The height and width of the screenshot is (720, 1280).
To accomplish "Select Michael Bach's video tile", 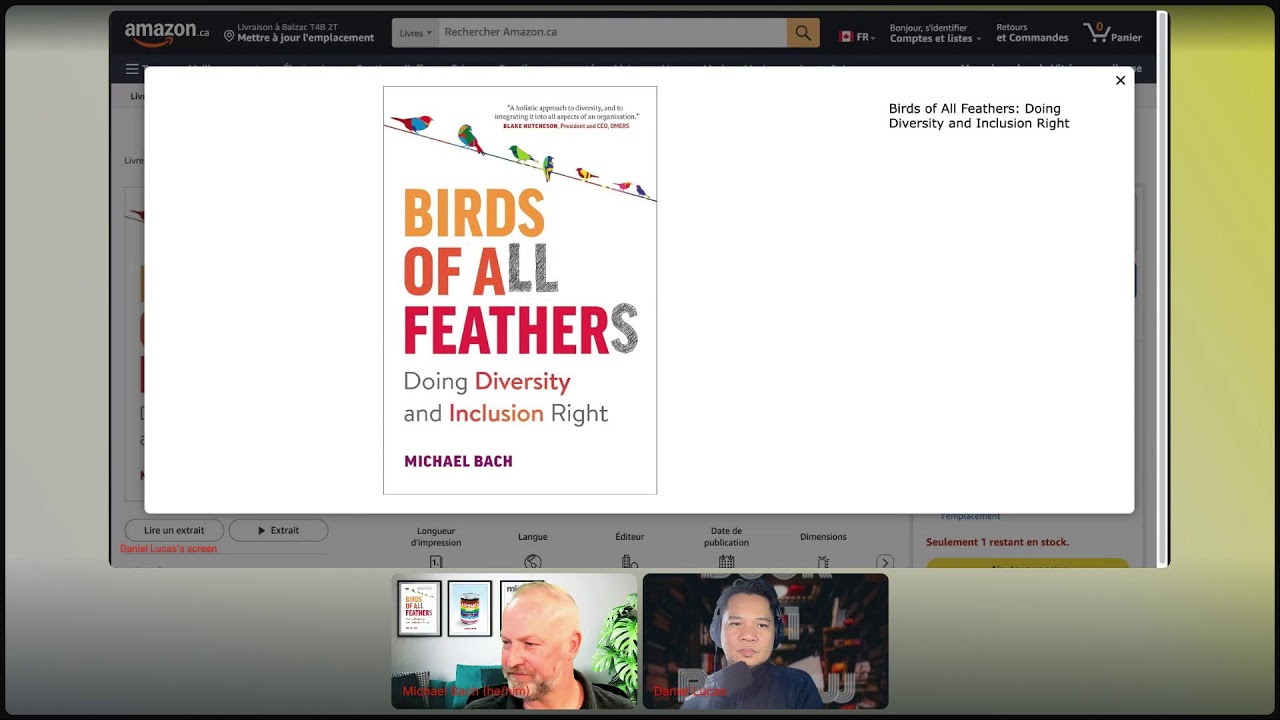I will click(x=514, y=641).
